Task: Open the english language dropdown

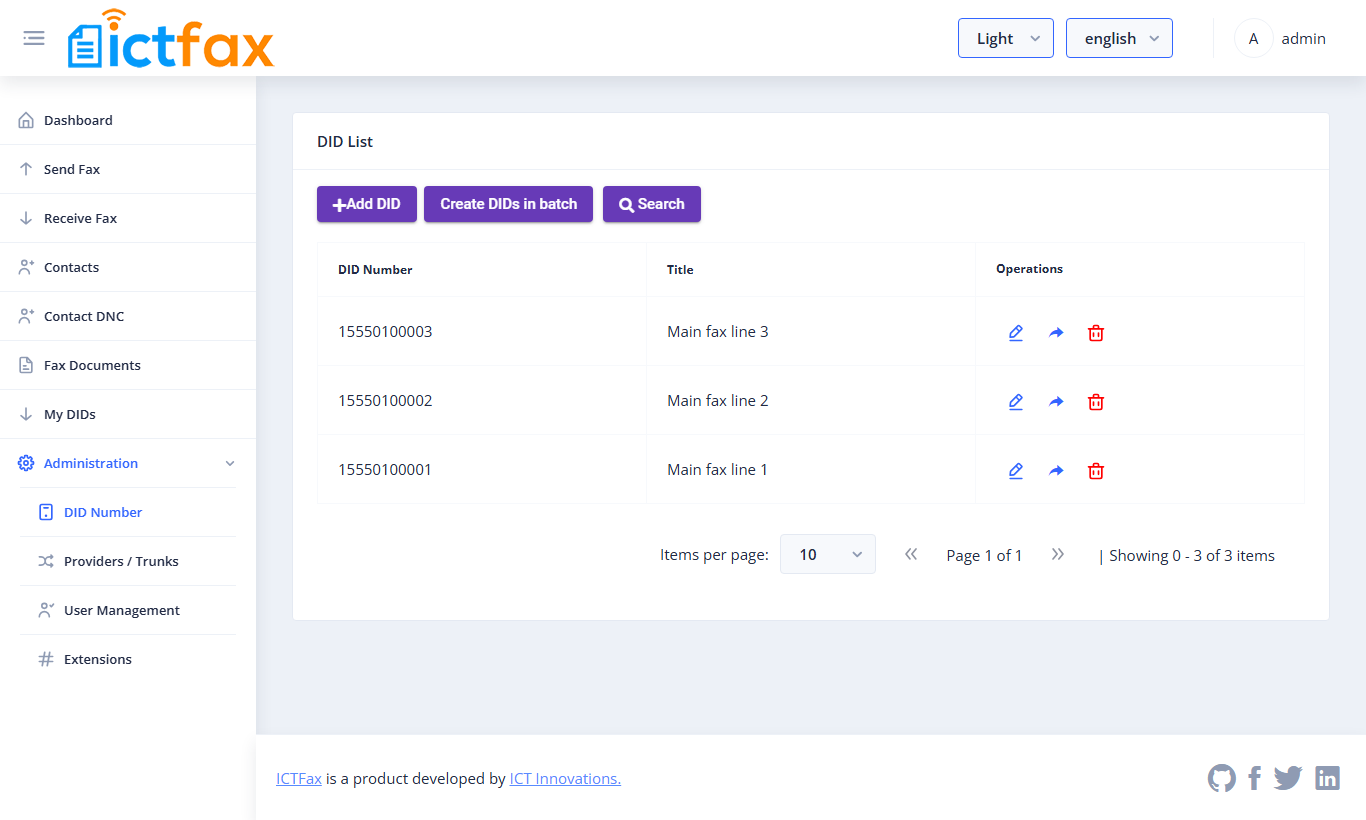Action: [x=1119, y=38]
